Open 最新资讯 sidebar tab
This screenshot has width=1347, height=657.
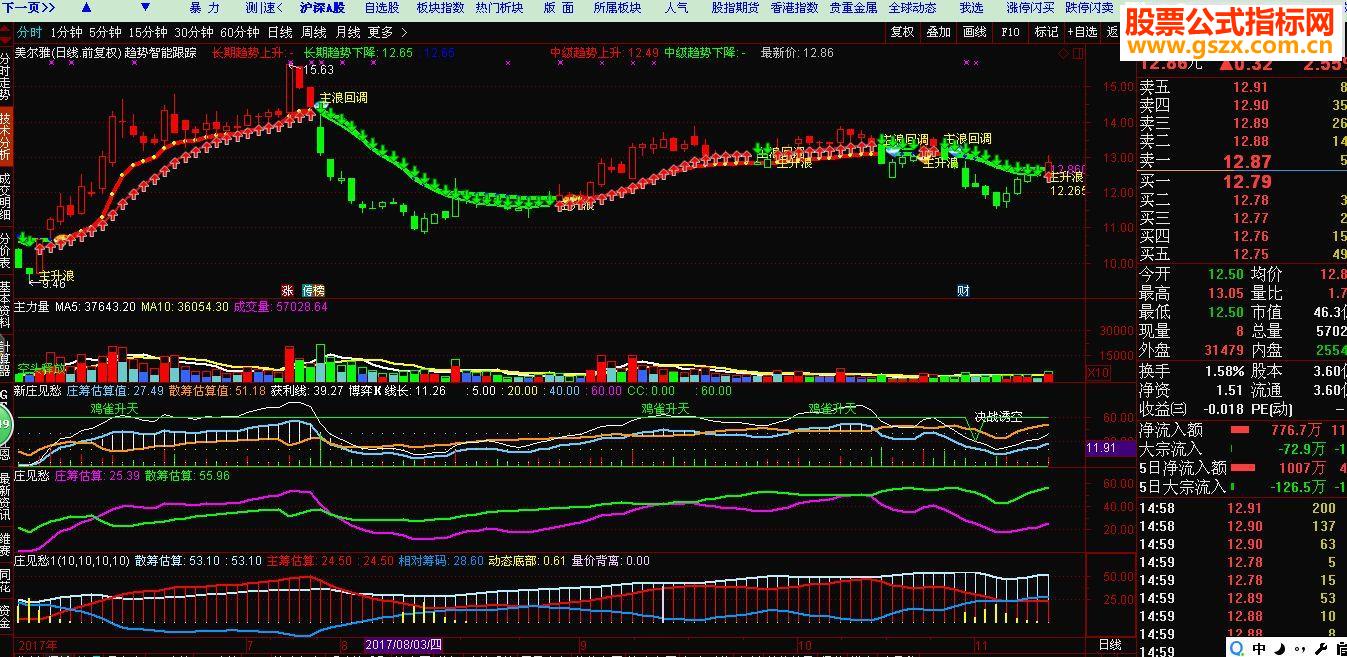(5, 497)
